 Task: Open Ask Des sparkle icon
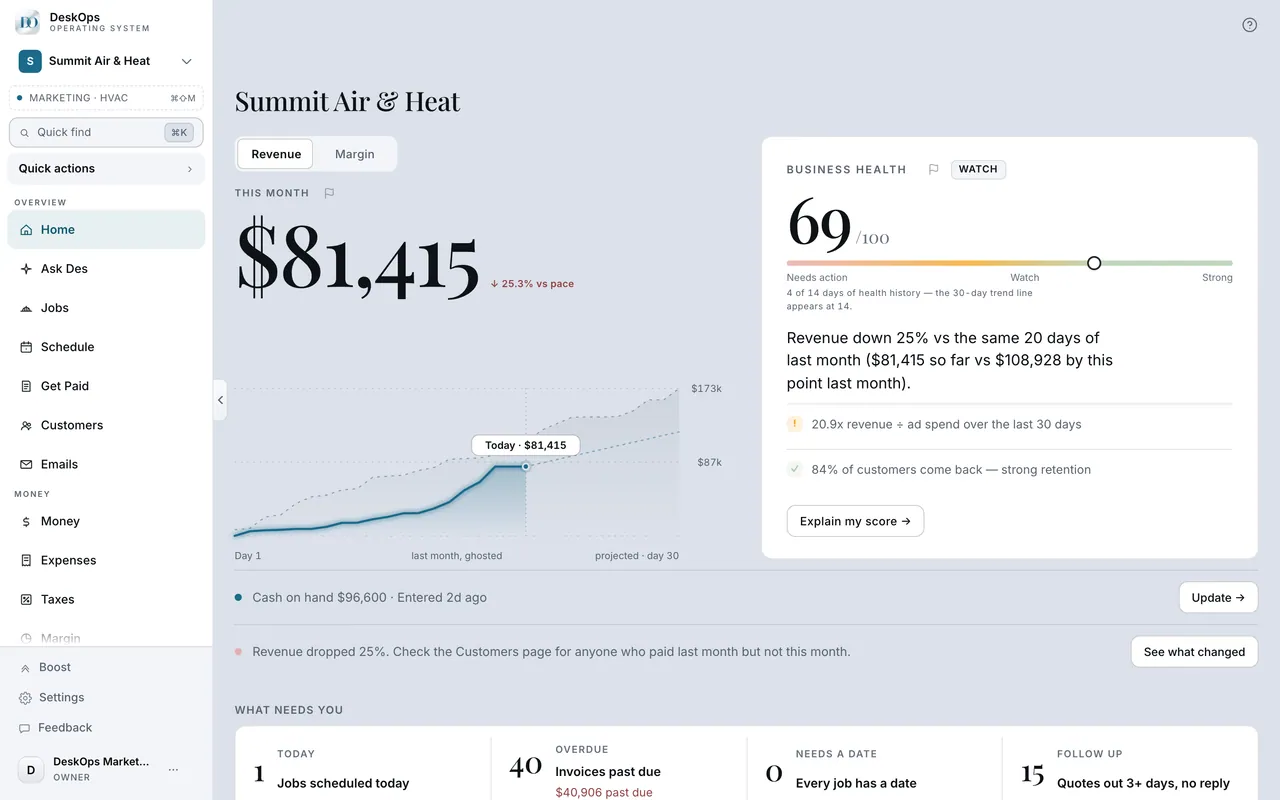pos(26,269)
